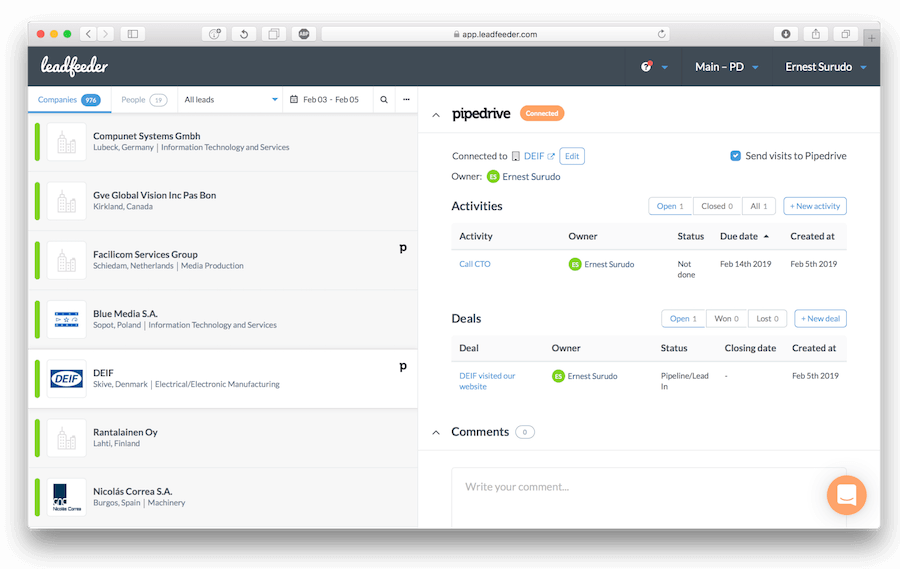Open the three-dot more options menu
This screenshot has height=569, width=900.
(x=406, y=99)
